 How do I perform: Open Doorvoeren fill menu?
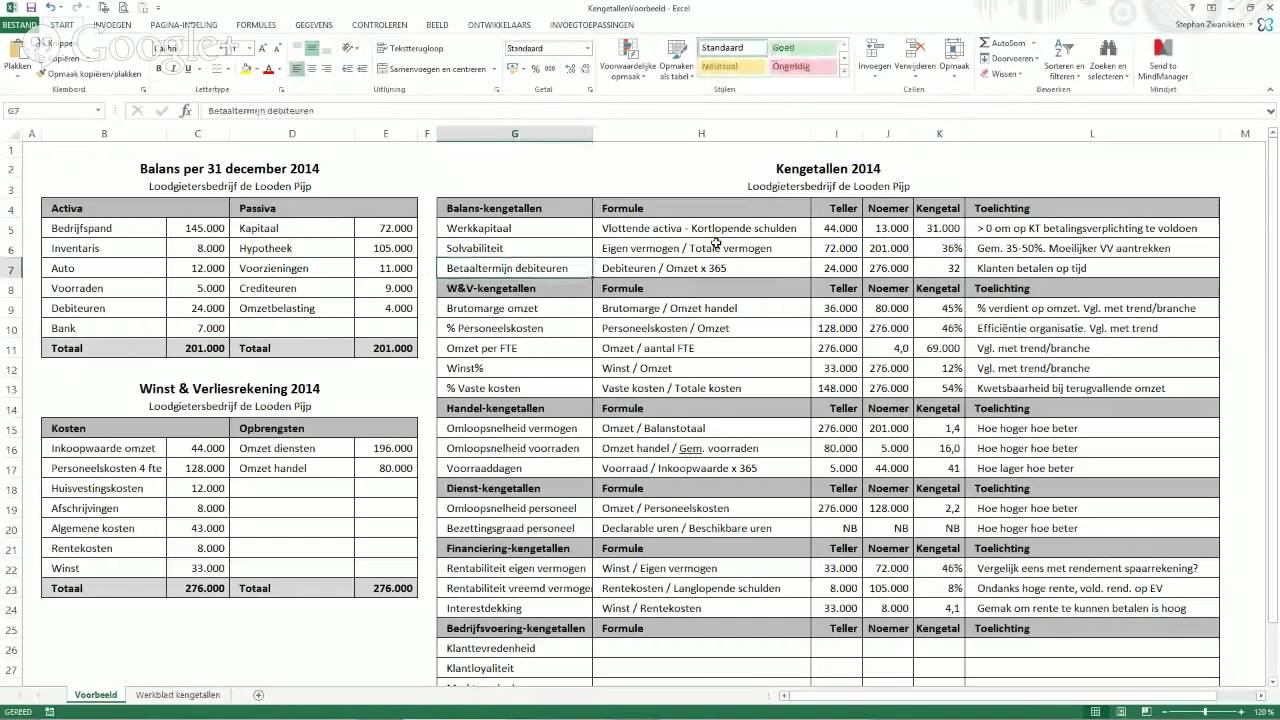point(1008,59)
